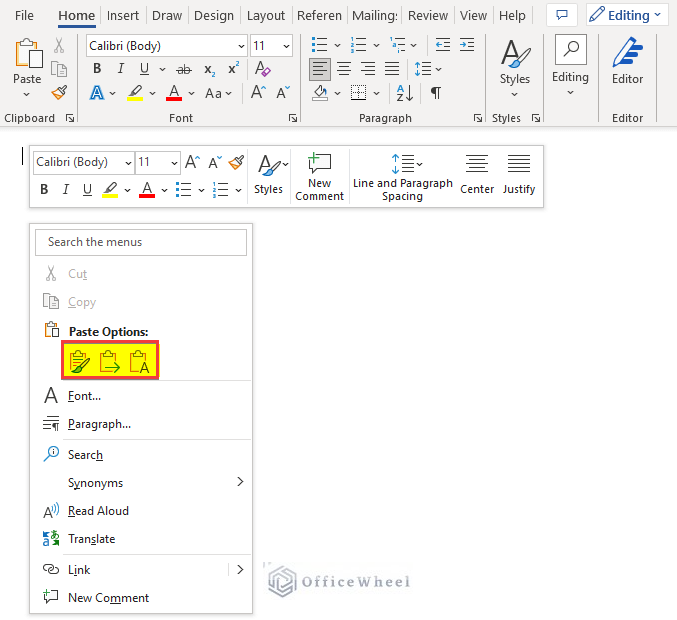
Task: Clear all formatting with eraser icon
Action: 262,69
